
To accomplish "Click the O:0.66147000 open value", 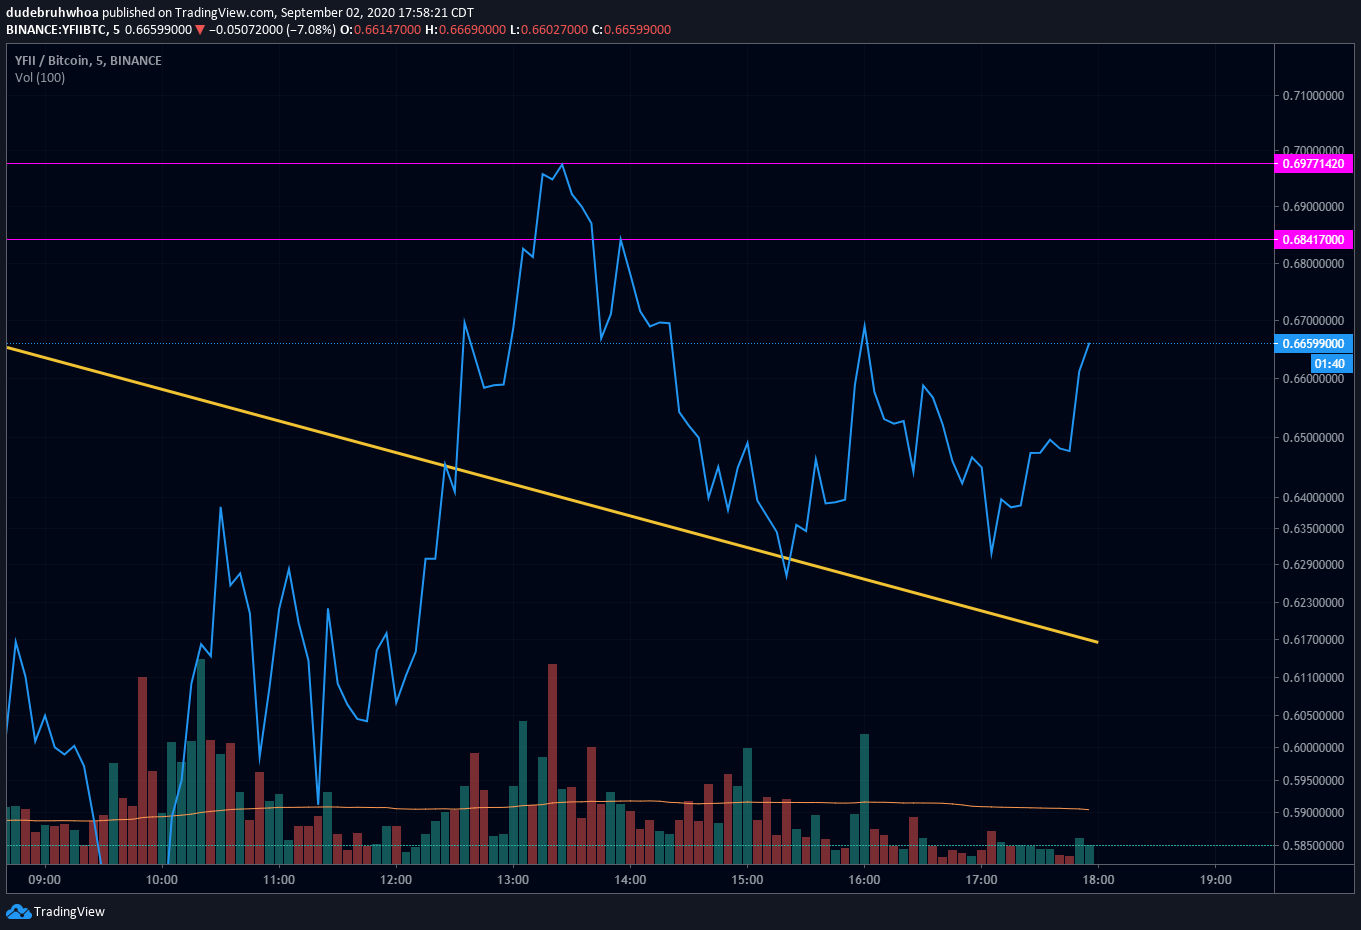I will 380,30.
